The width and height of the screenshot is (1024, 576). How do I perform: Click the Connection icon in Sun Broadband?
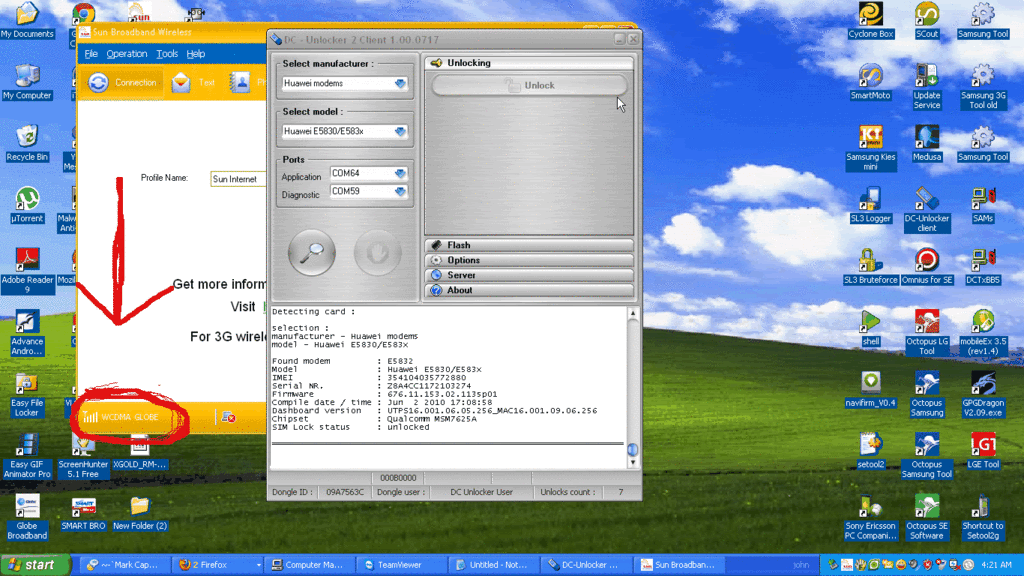coord(98,83)
